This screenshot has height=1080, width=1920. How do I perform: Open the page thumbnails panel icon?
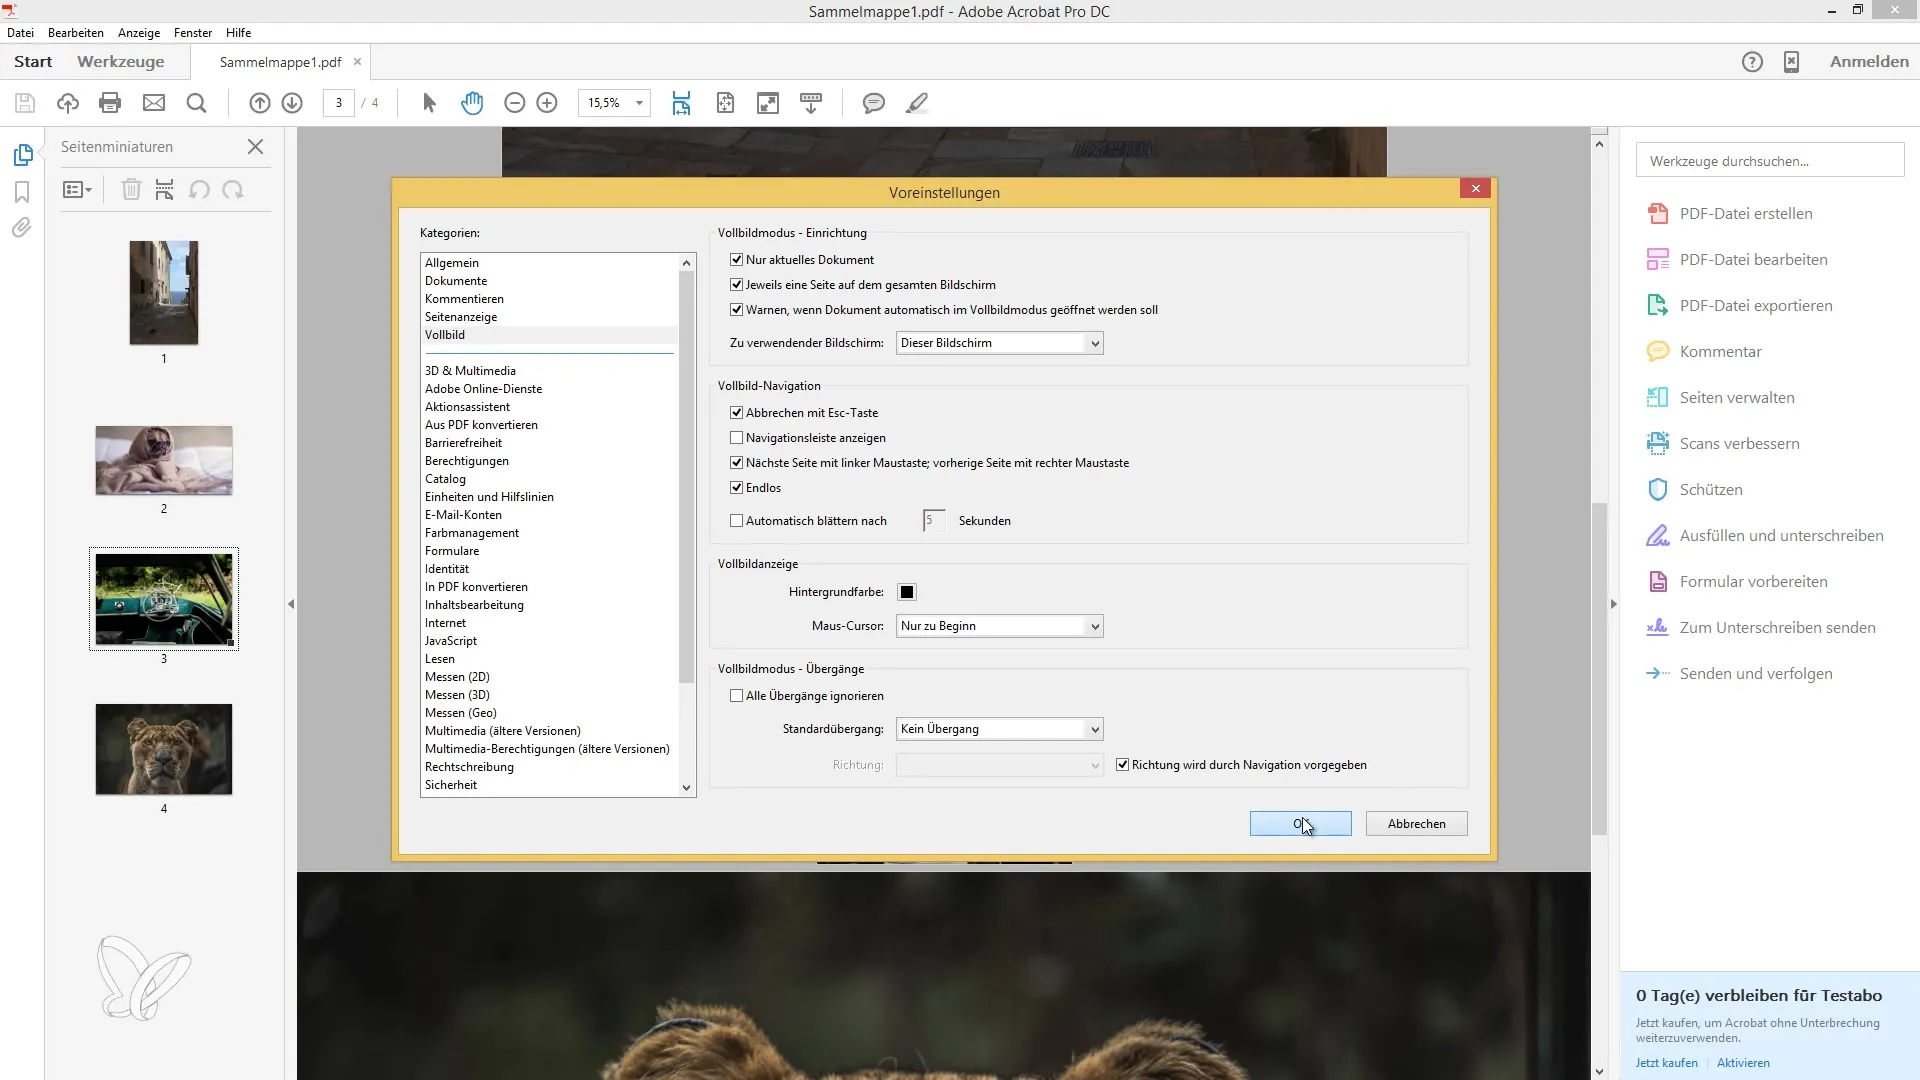[x=23, y=155]
